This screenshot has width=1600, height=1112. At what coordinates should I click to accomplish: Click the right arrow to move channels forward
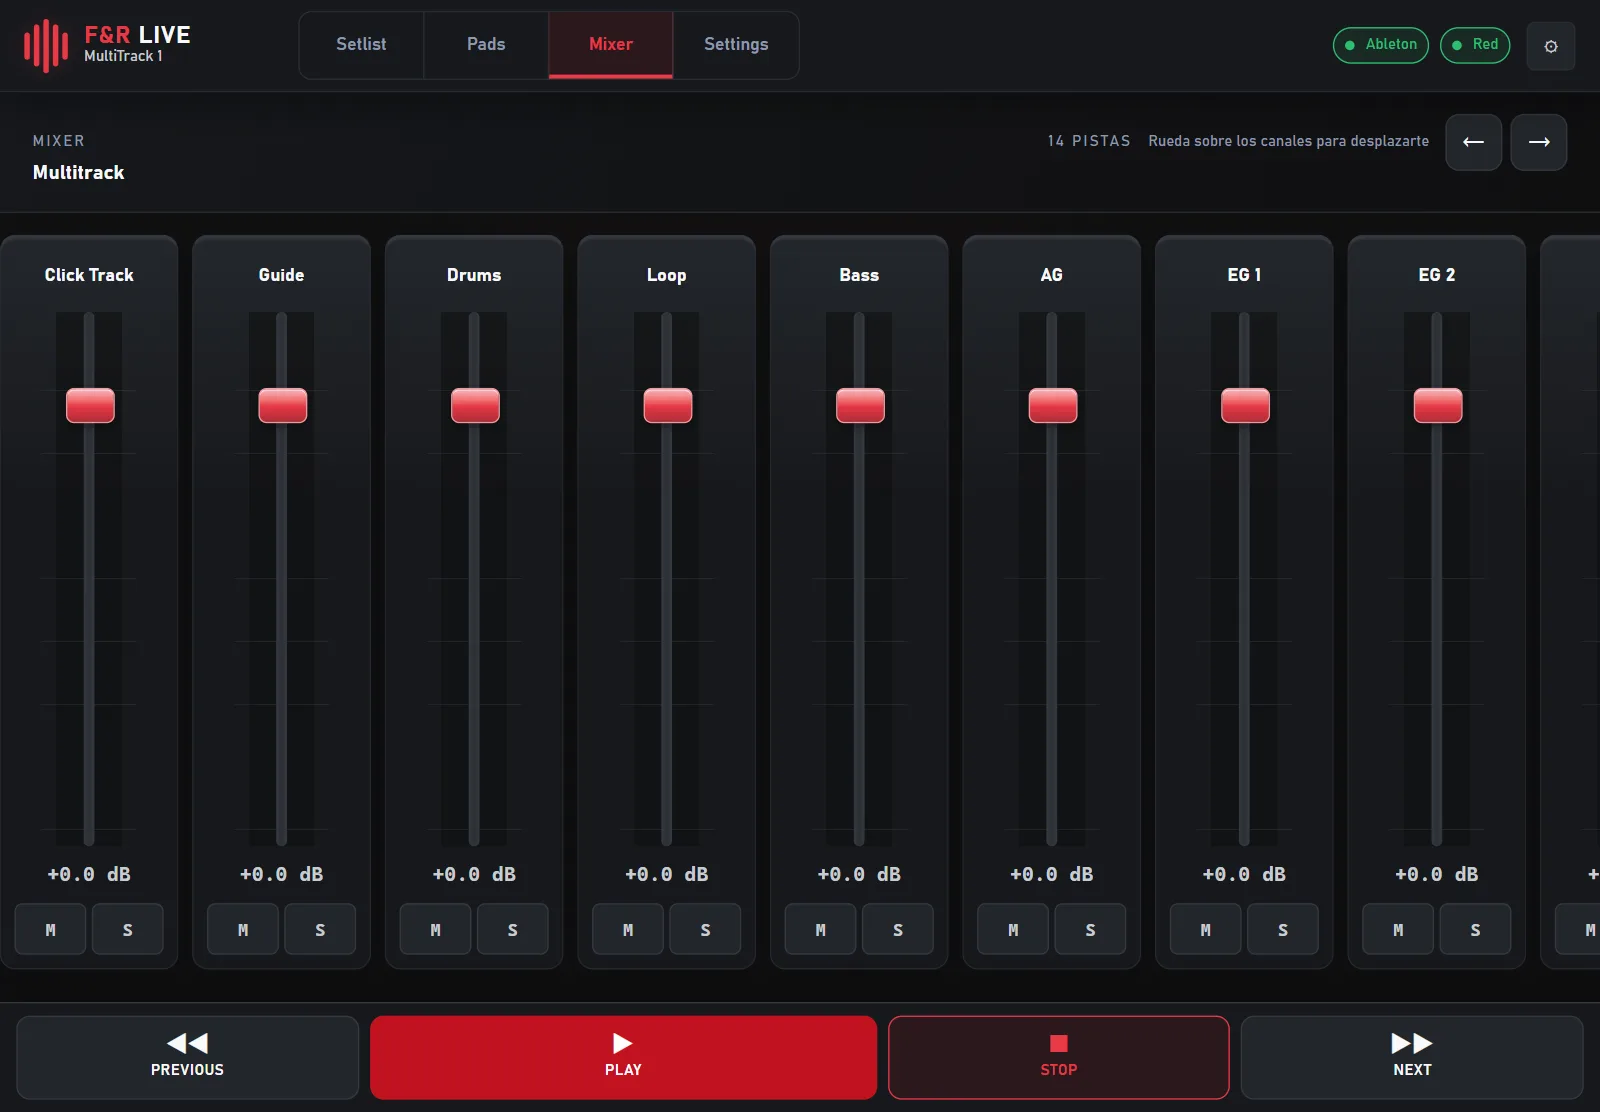point(1538,142)
